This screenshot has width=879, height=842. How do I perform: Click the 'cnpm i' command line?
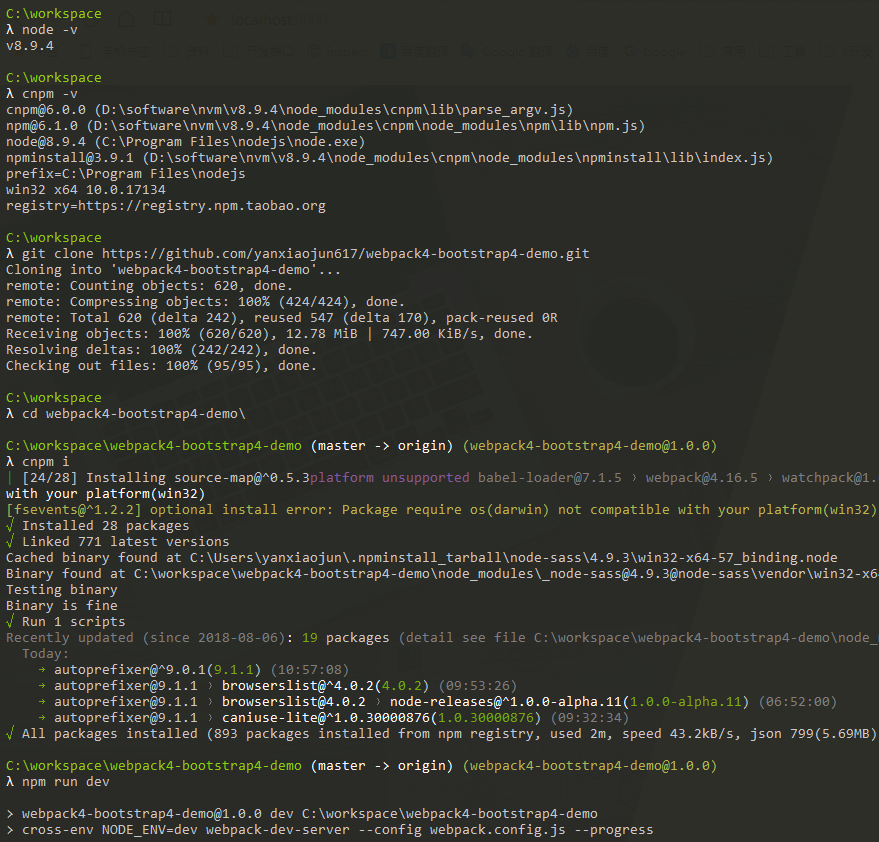38,461
